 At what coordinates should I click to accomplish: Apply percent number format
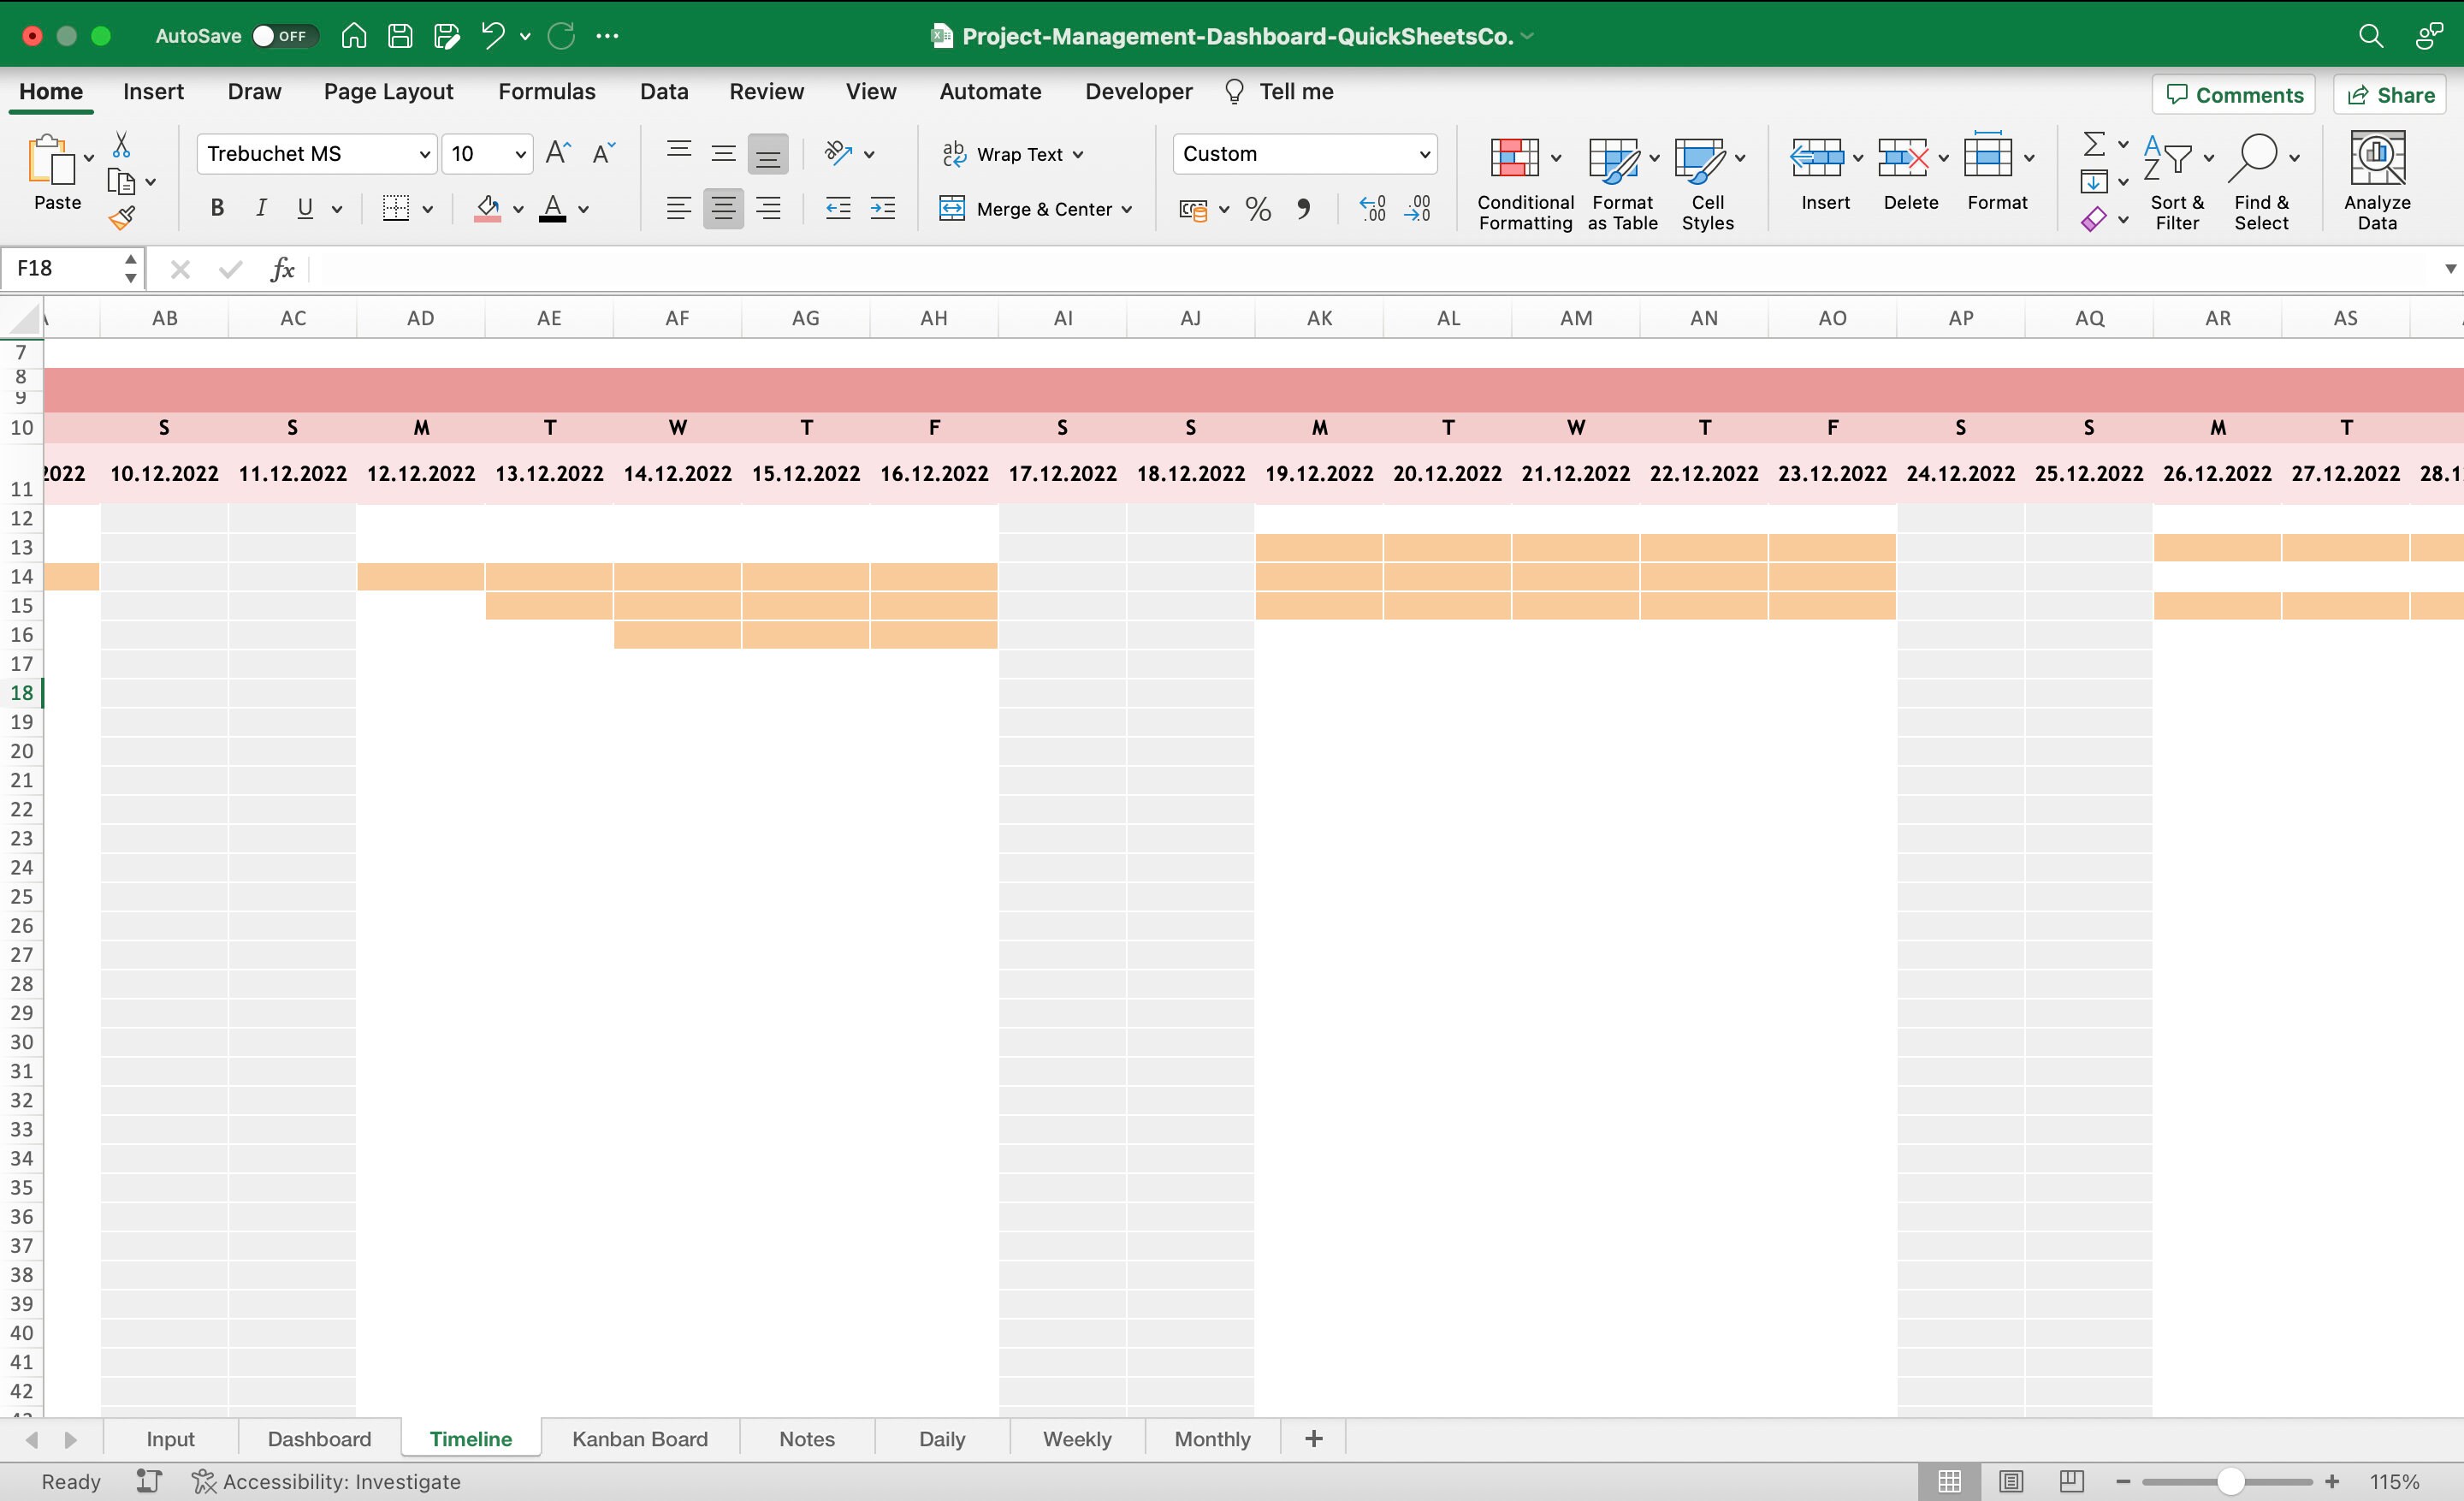pos(1257,208)
